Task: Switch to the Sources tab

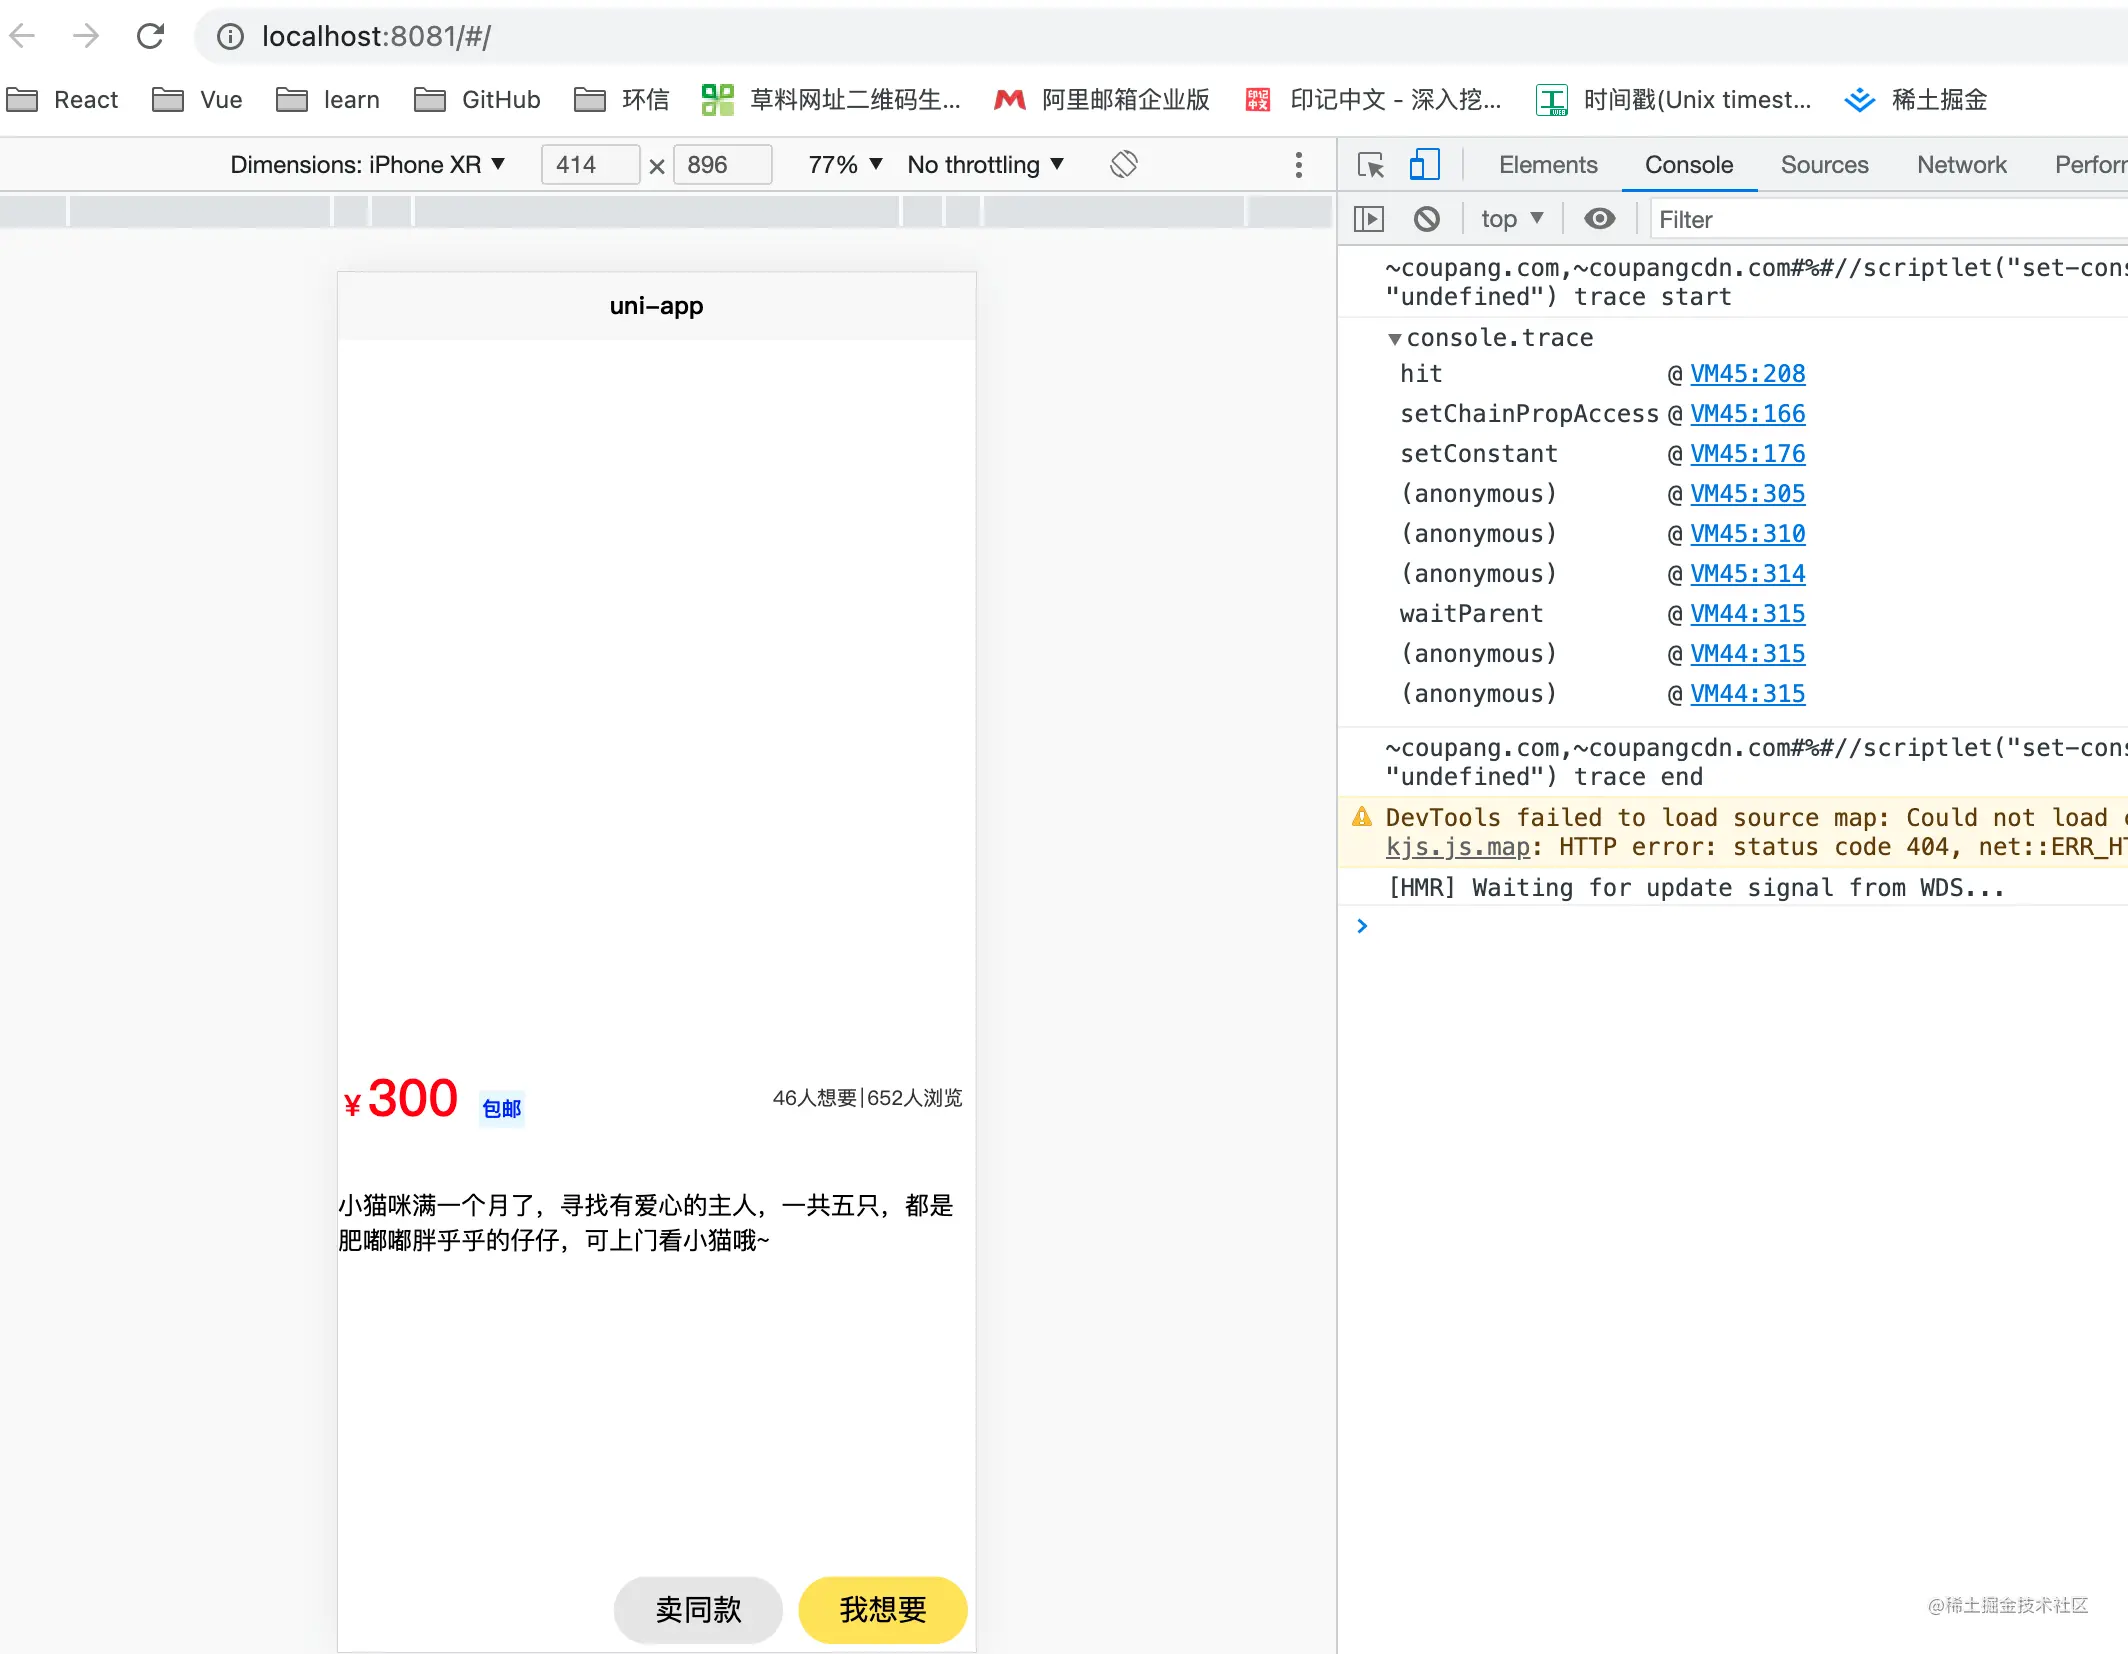Action: 1824,165
